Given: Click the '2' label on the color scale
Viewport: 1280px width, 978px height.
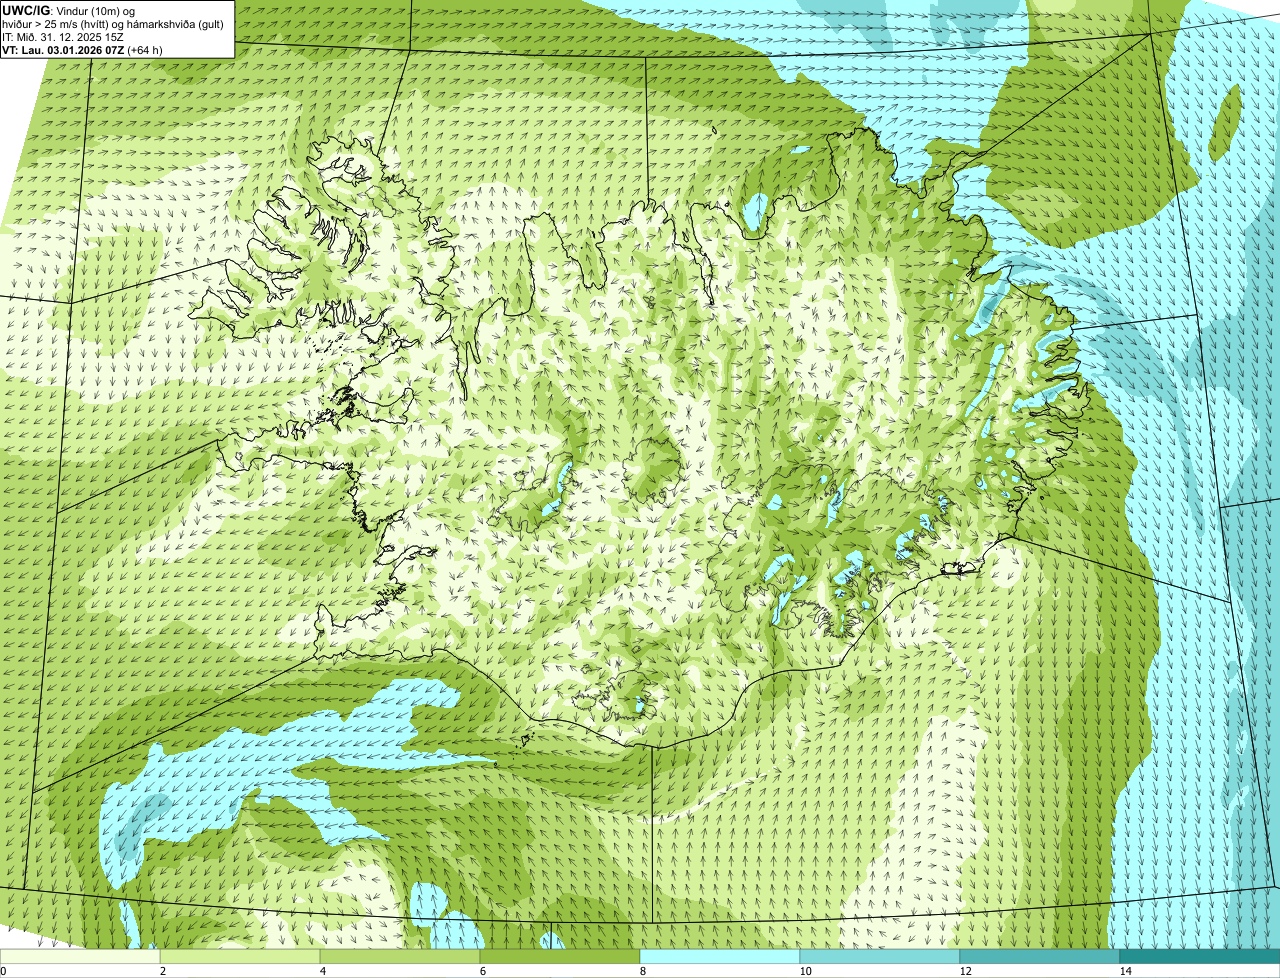Looking at the screenshot, I should [163, 971].
